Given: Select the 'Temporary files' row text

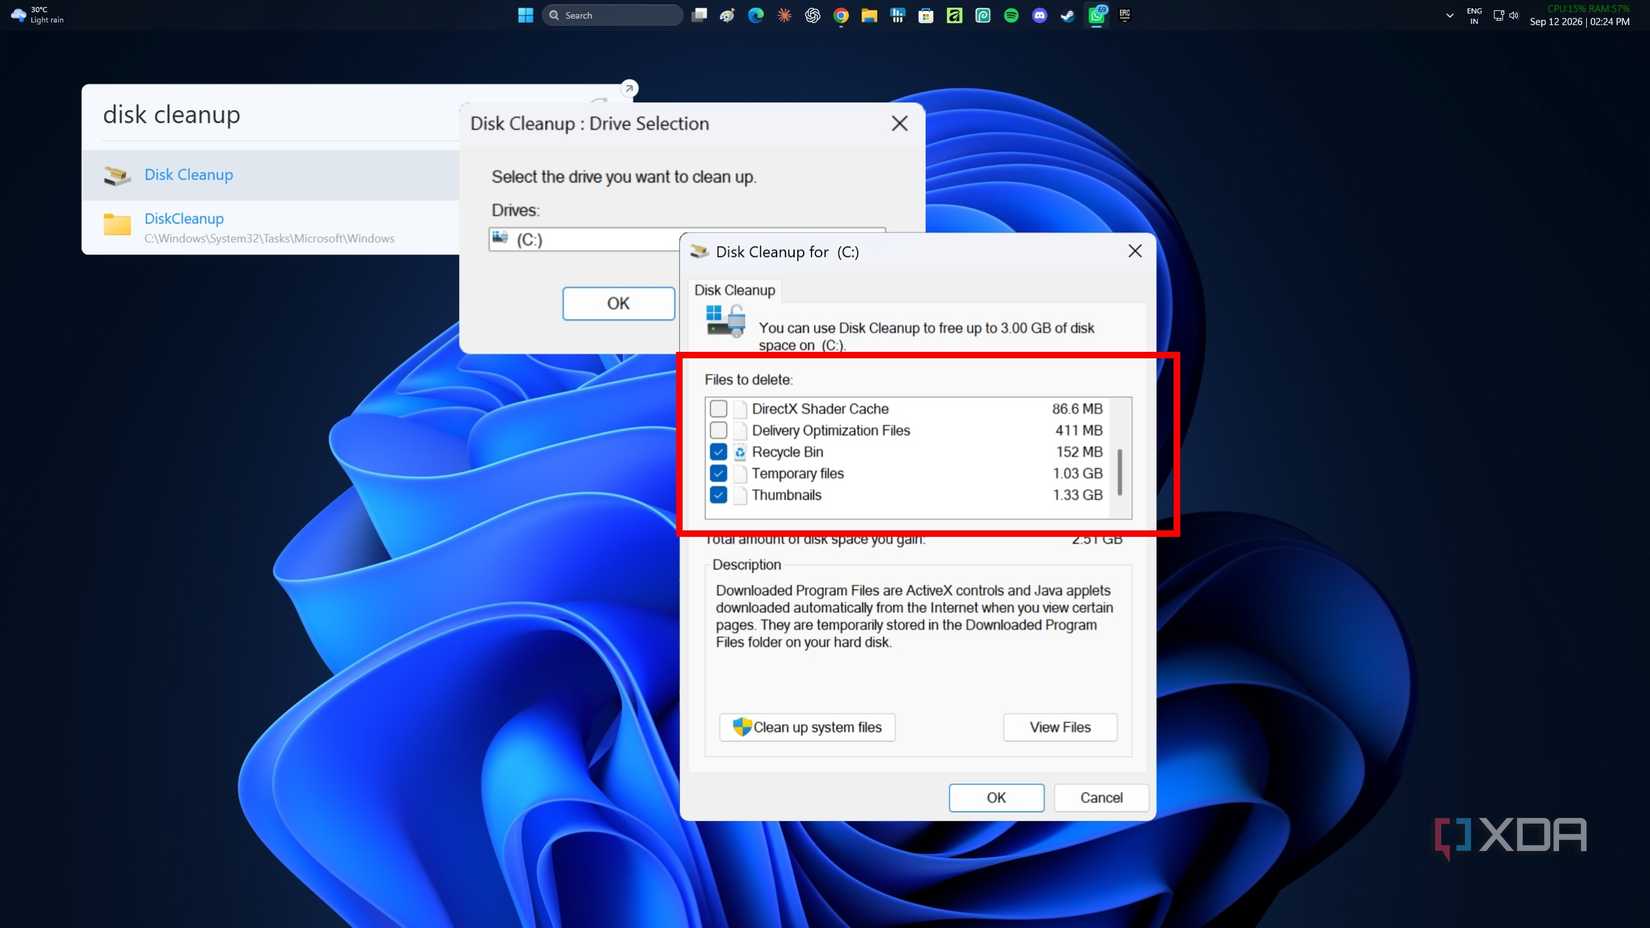Looking at the screenshot, I should [797, 473].
